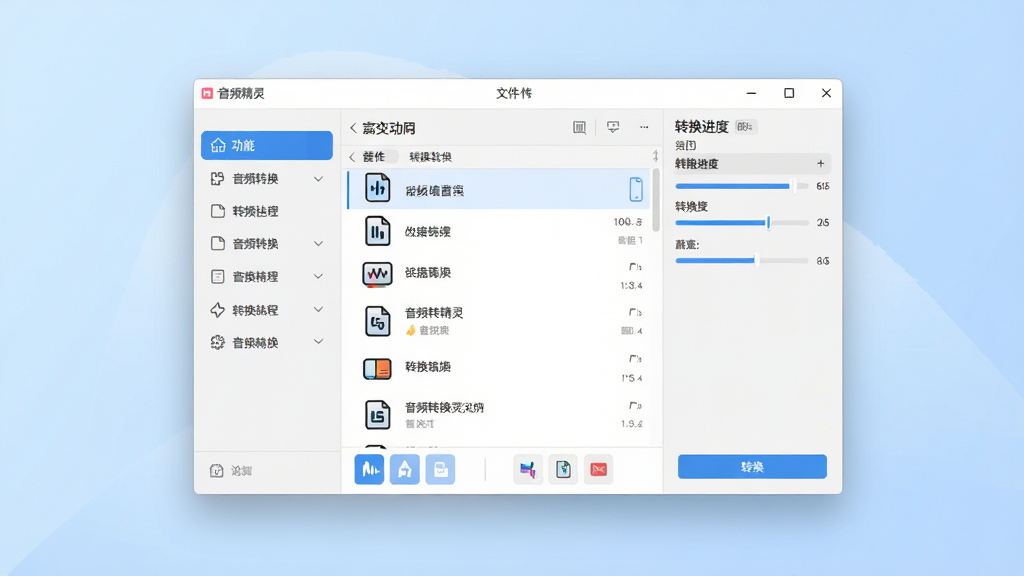Image resolution: width=1024 pixels, height=576 pixels.
Task: Click the value 25 beside 转换度 slider
Action: click(x=823, y=223)
